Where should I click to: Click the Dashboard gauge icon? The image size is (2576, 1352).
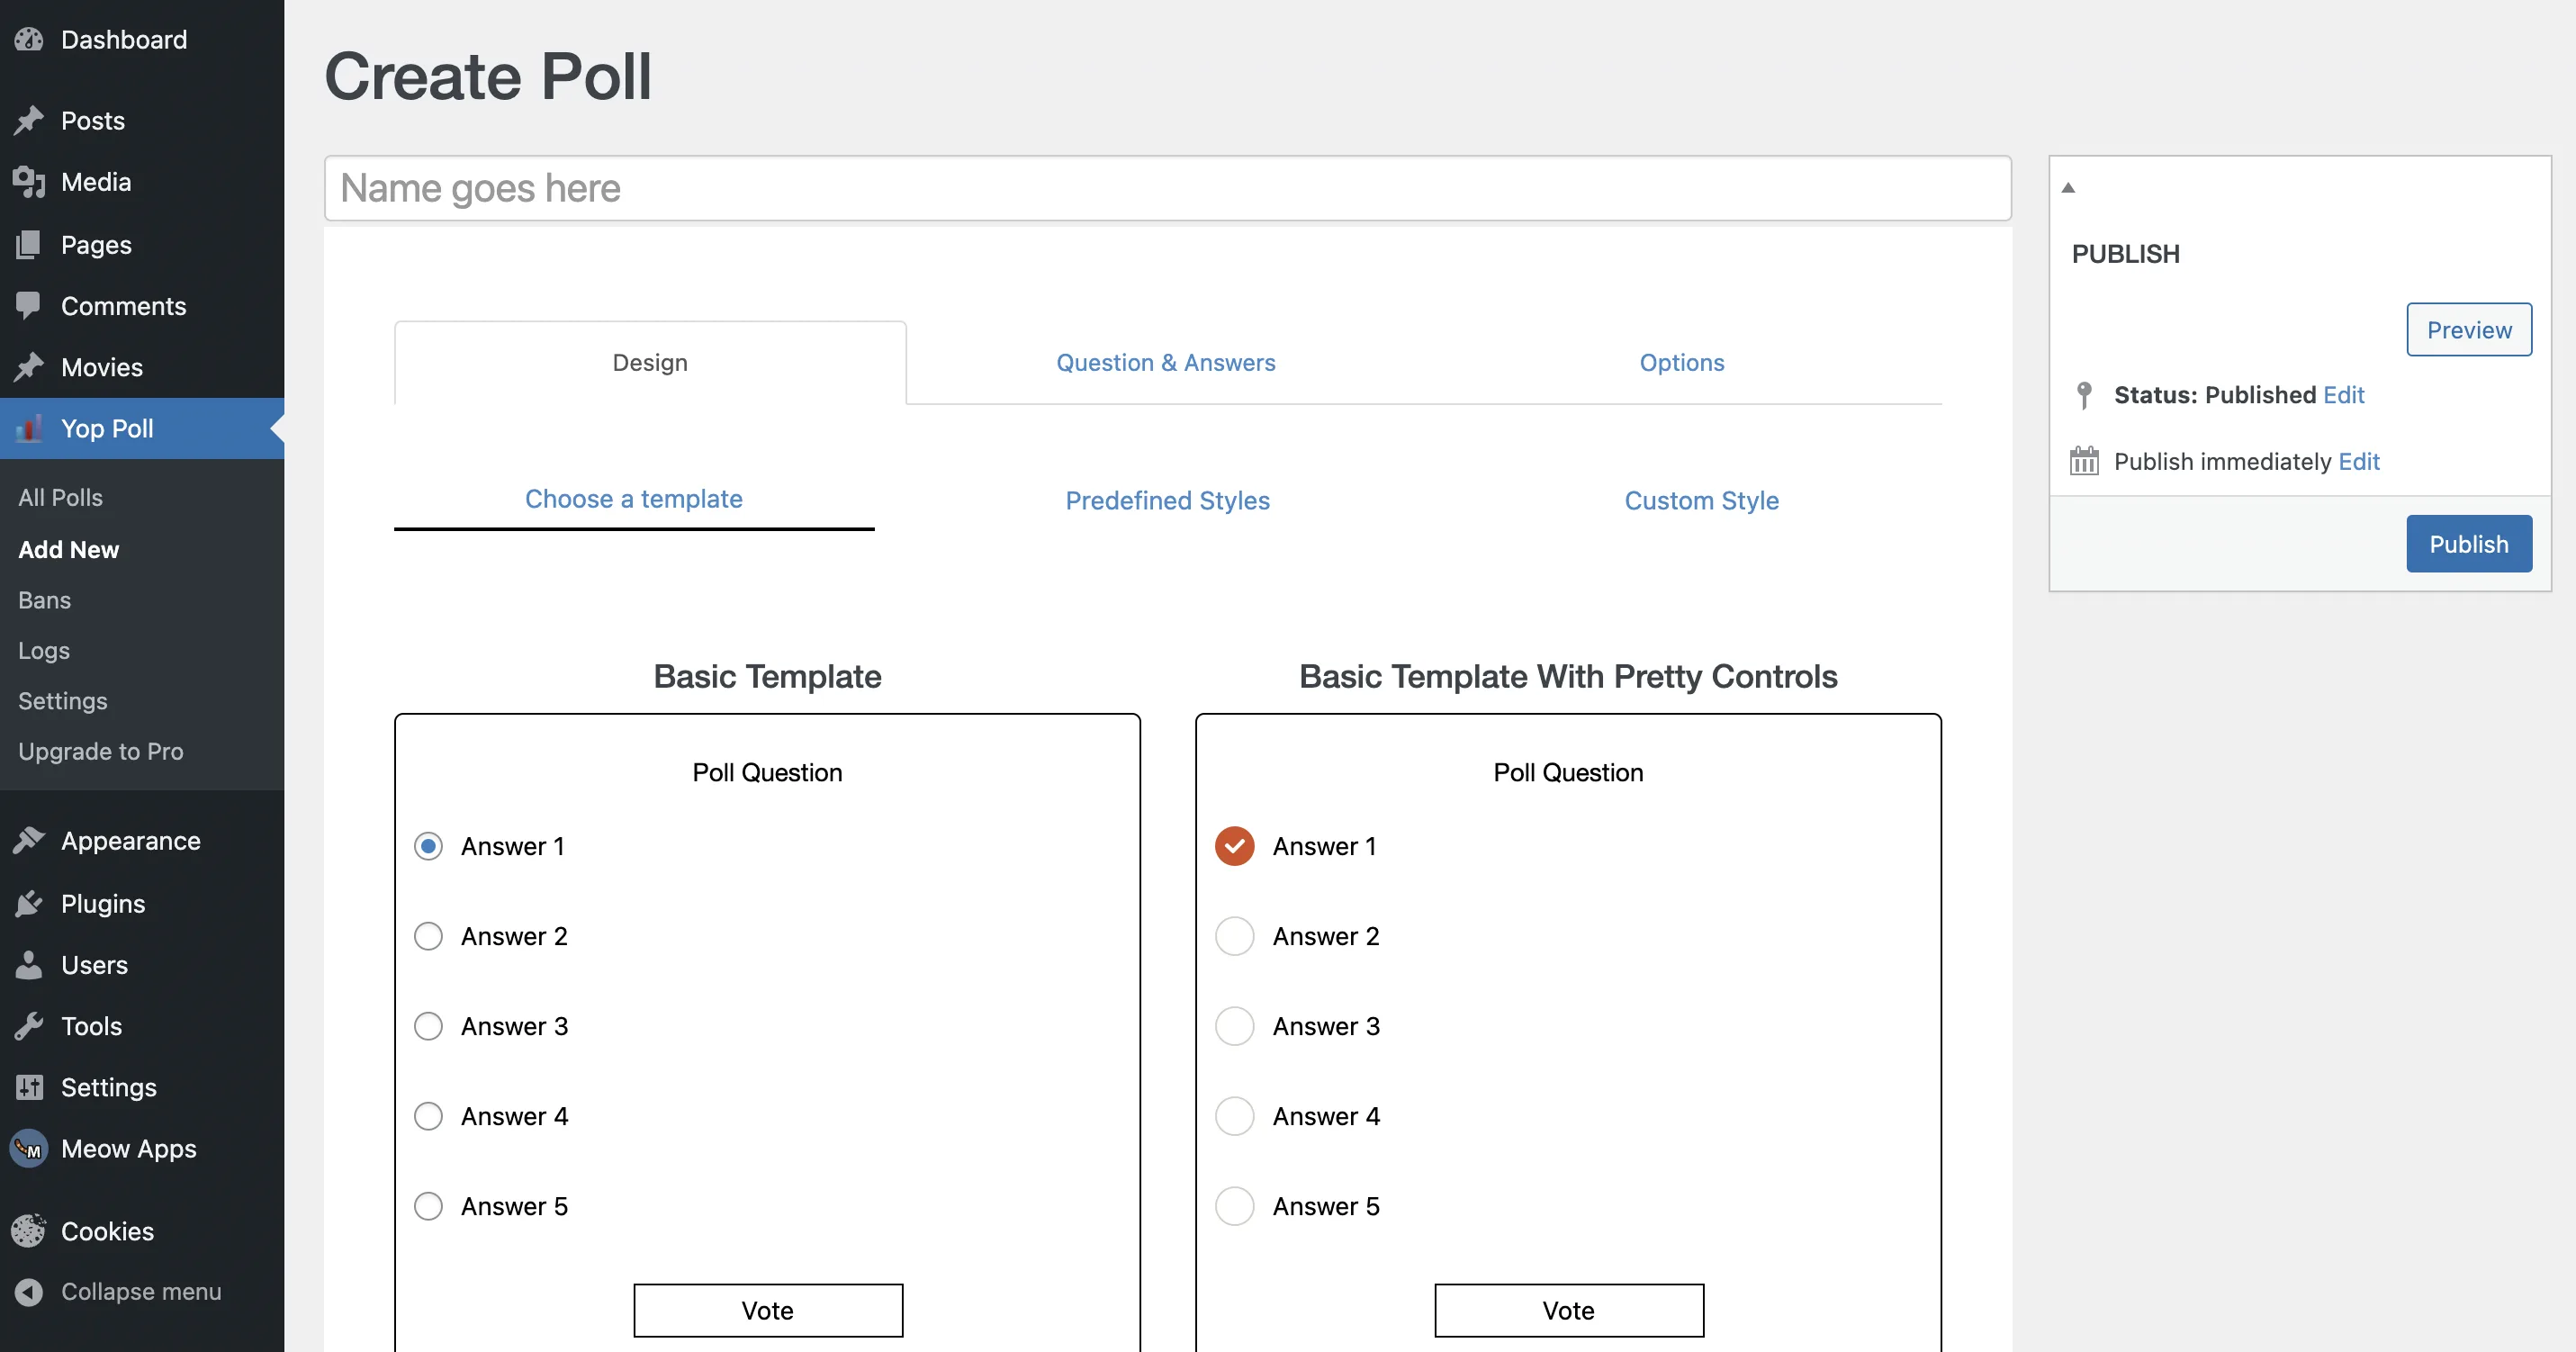click(29, 40)
